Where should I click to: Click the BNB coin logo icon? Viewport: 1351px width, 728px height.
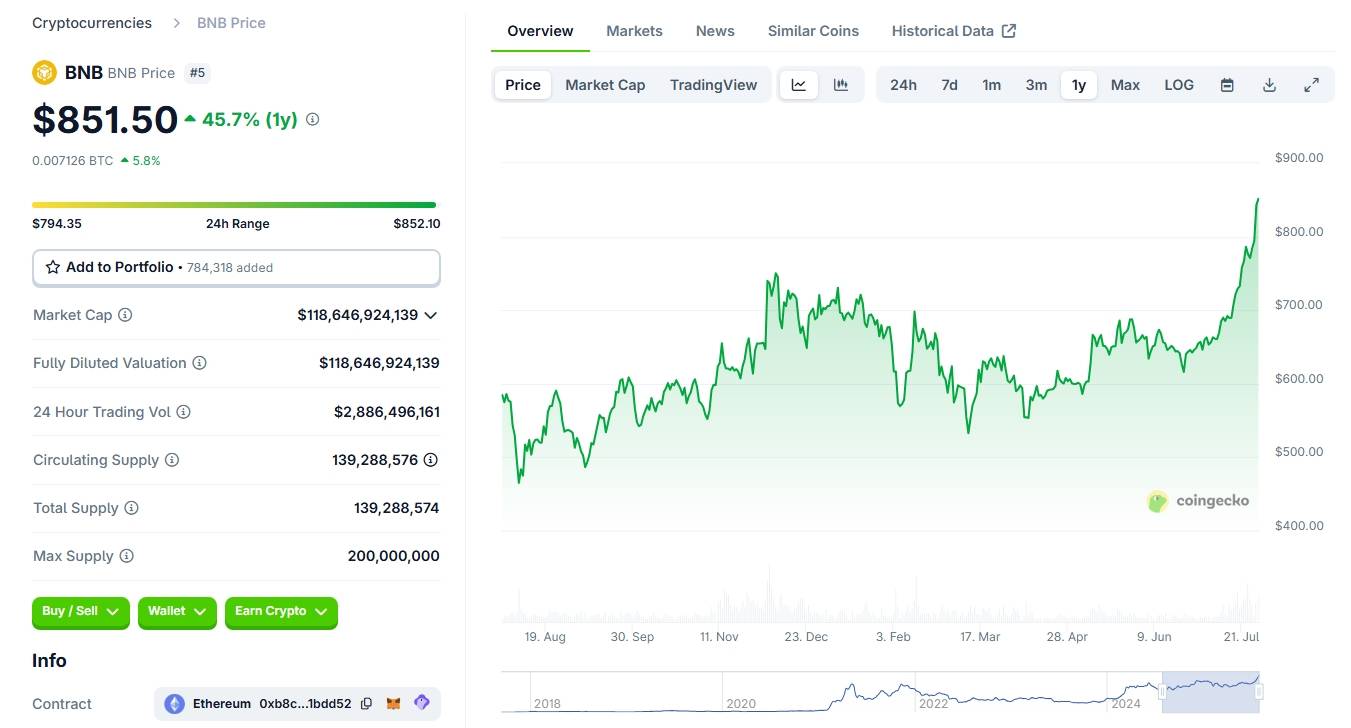click(44, 72)
